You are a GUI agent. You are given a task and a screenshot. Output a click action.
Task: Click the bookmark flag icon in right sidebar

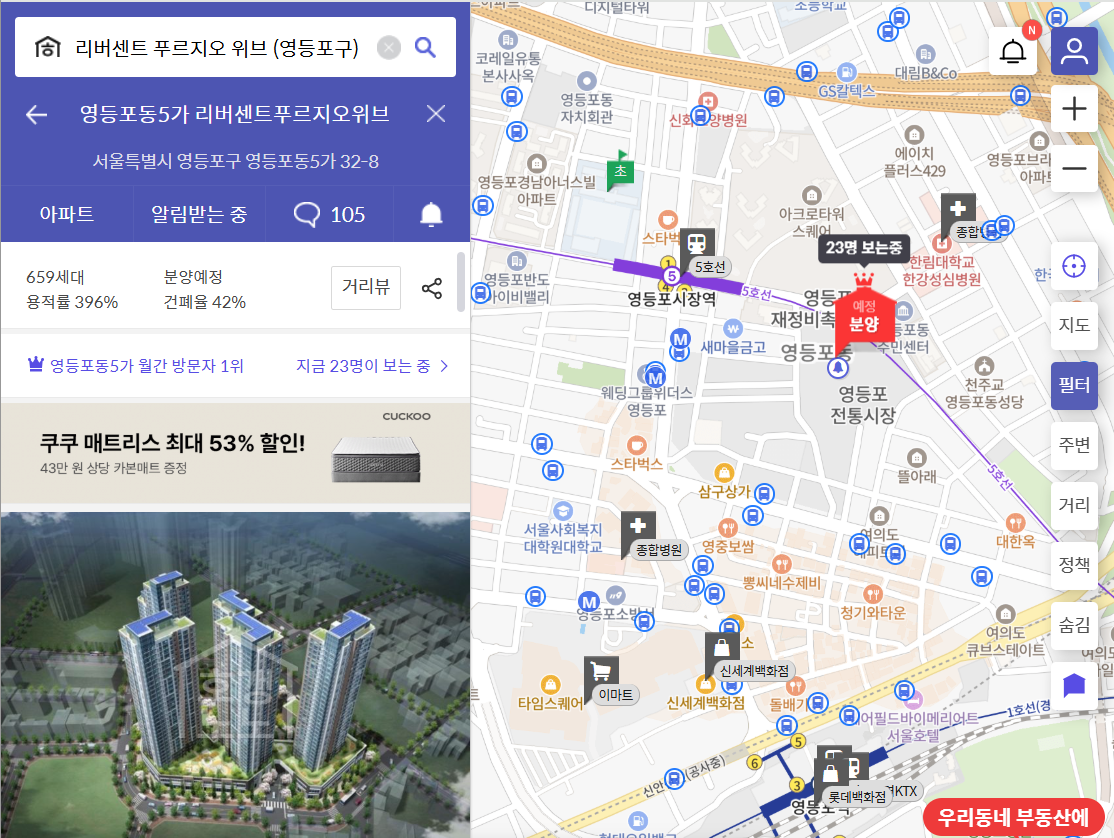click(1075, 684)
